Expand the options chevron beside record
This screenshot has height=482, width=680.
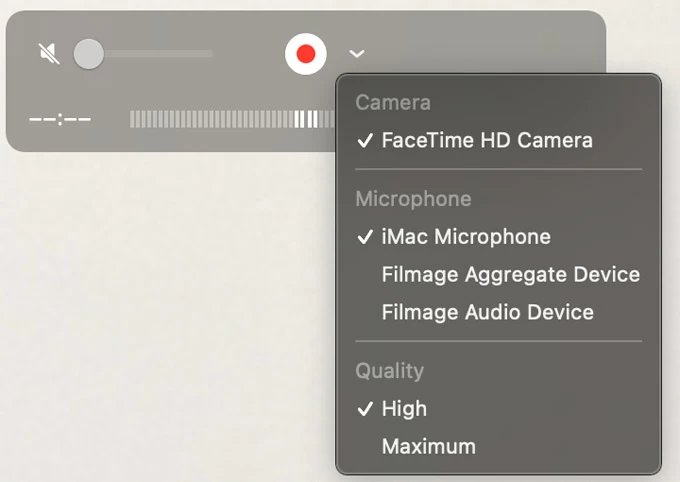(357, 54)
